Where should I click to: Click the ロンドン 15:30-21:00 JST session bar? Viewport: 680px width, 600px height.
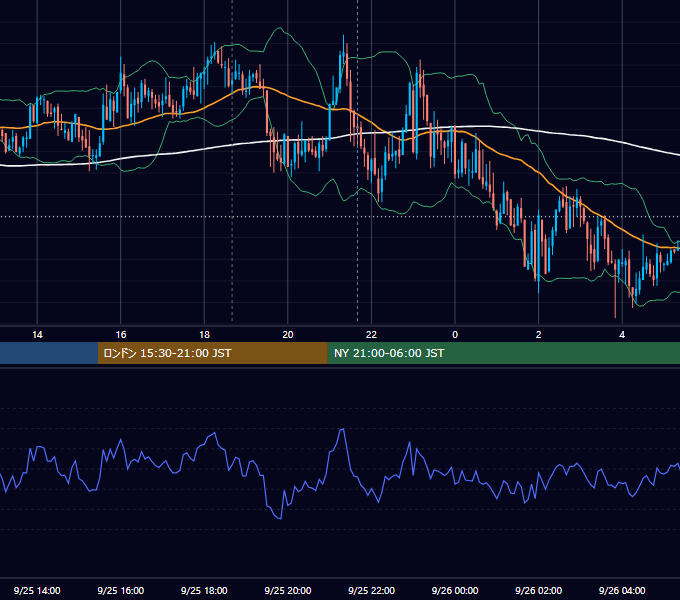coord(212,353)
